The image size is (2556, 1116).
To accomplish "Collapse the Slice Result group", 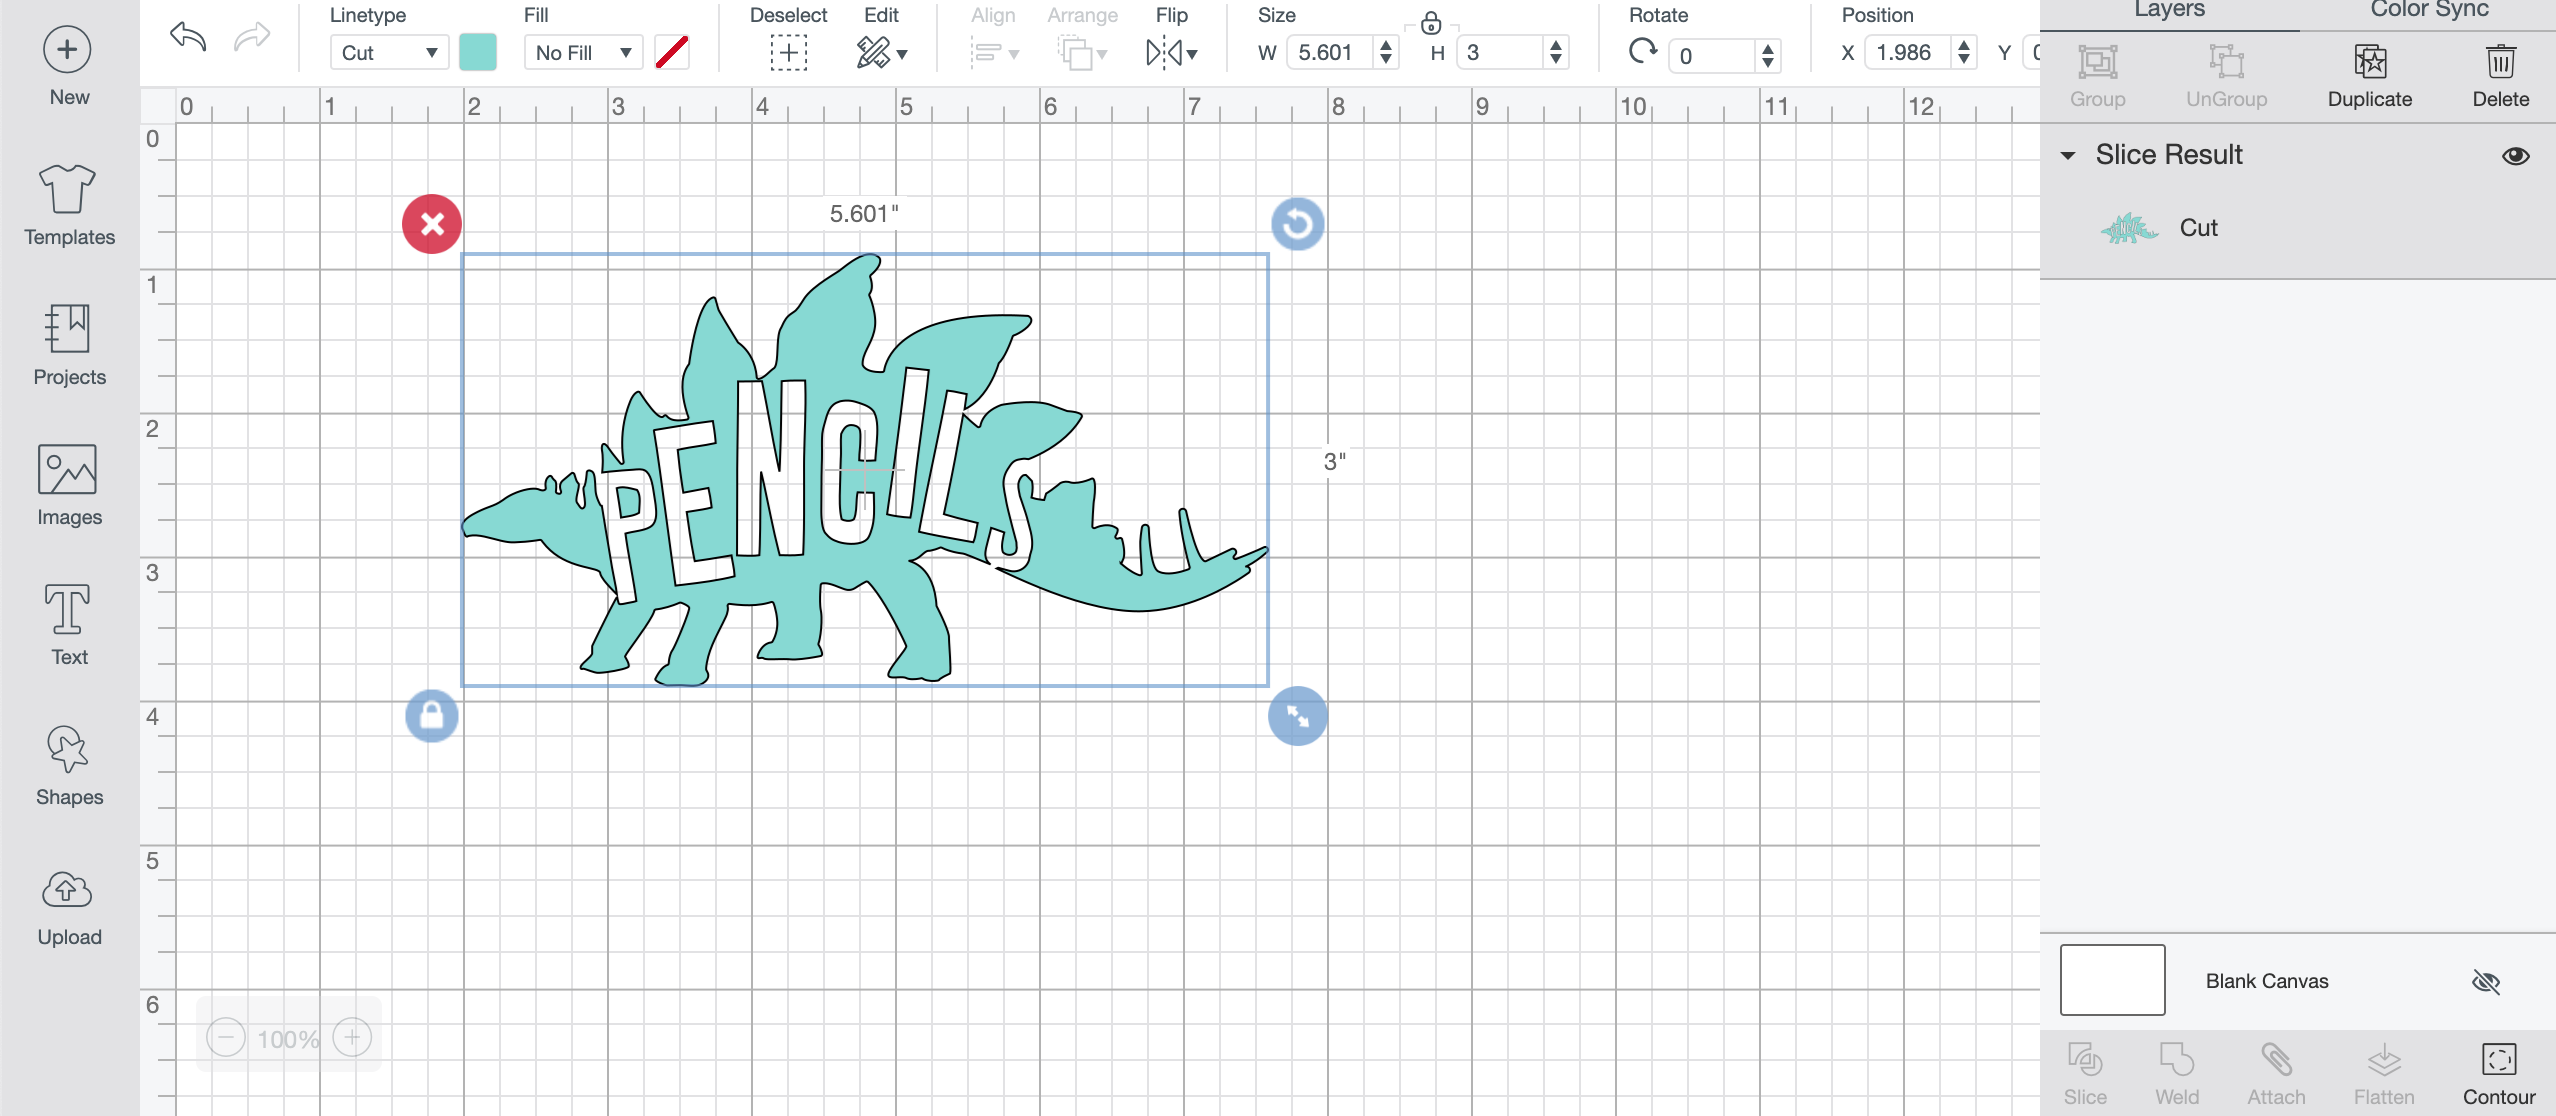I will (2068, 156).
